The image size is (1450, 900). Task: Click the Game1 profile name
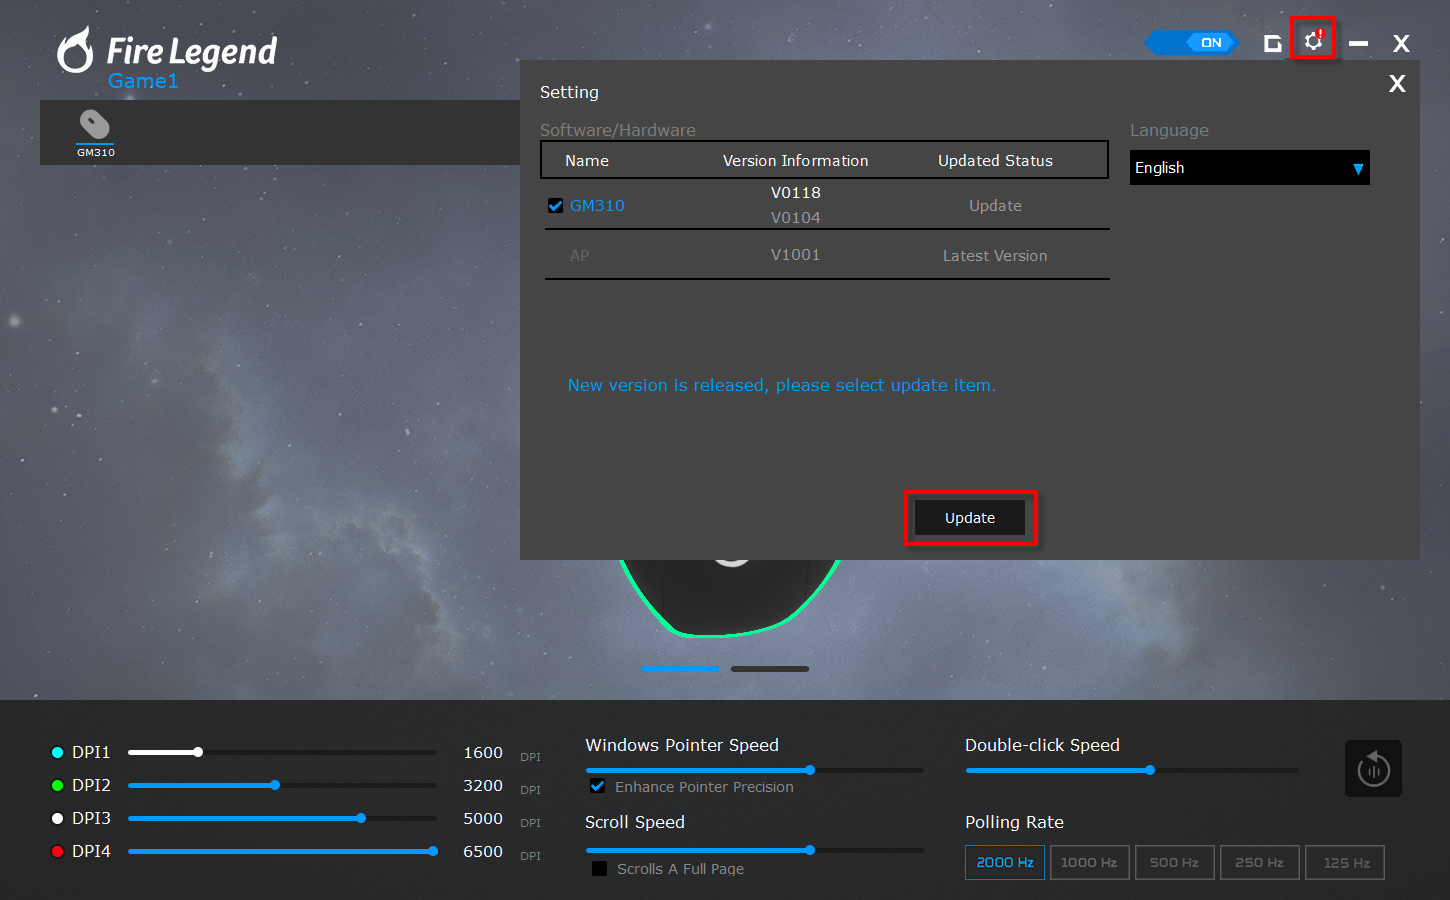(x=143, y=81)
